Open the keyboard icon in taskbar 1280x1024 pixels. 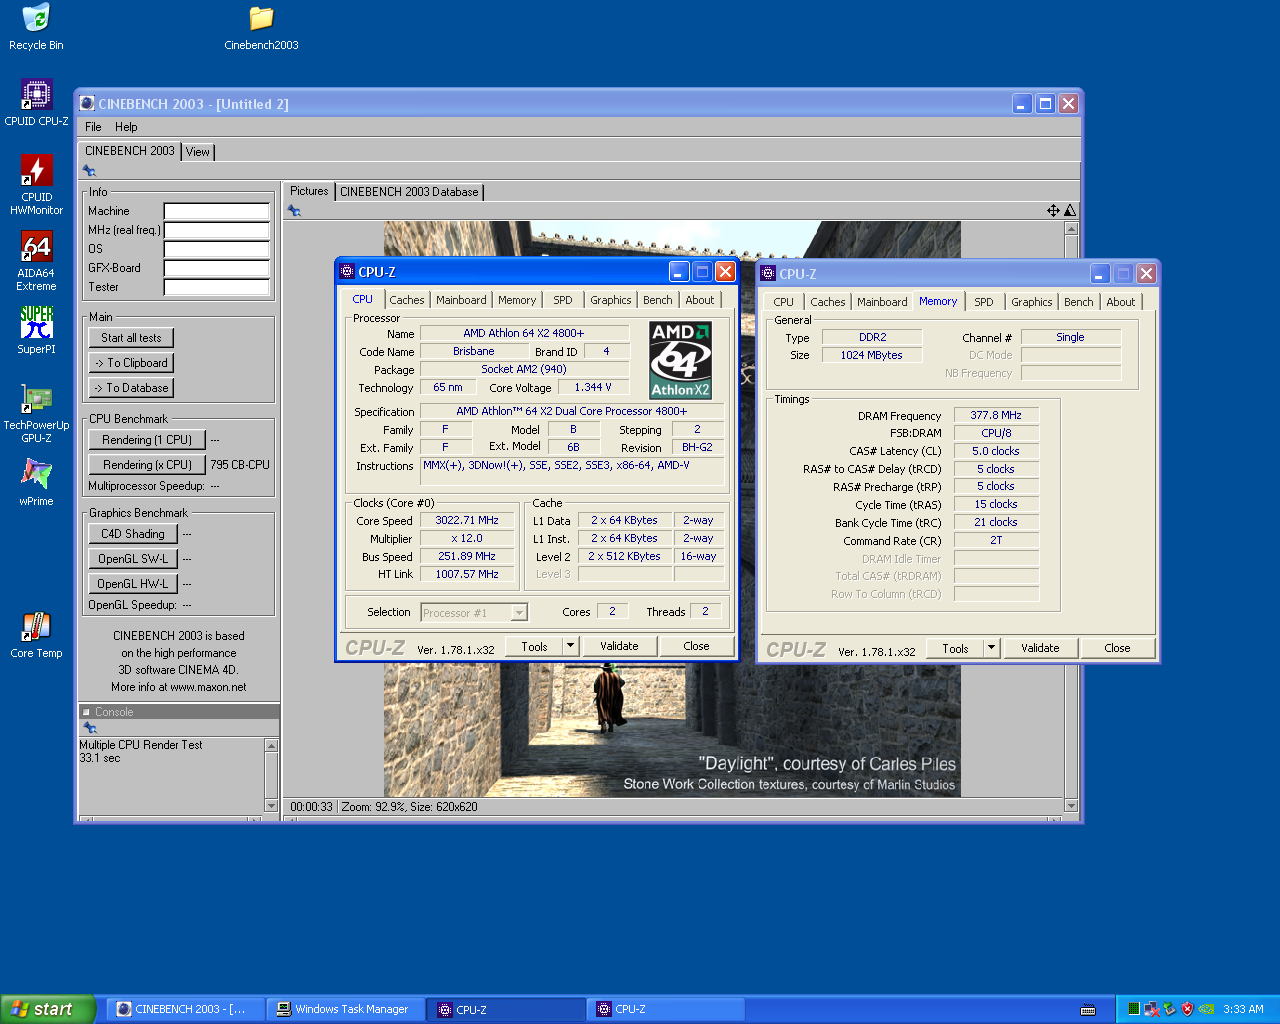pos(1088,1010)
